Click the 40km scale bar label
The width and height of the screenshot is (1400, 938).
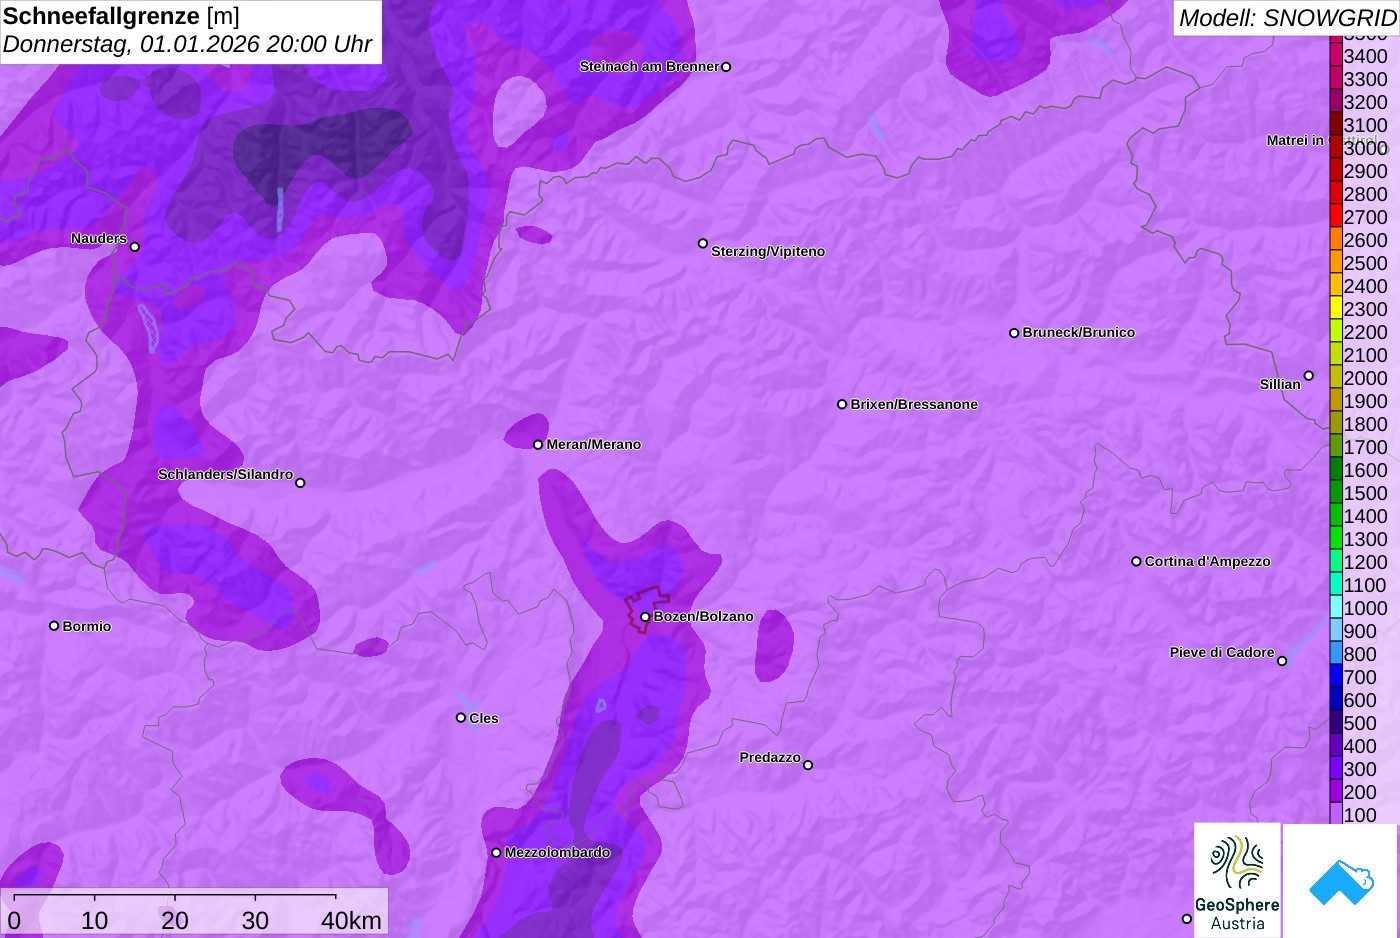tap(351, 920)
